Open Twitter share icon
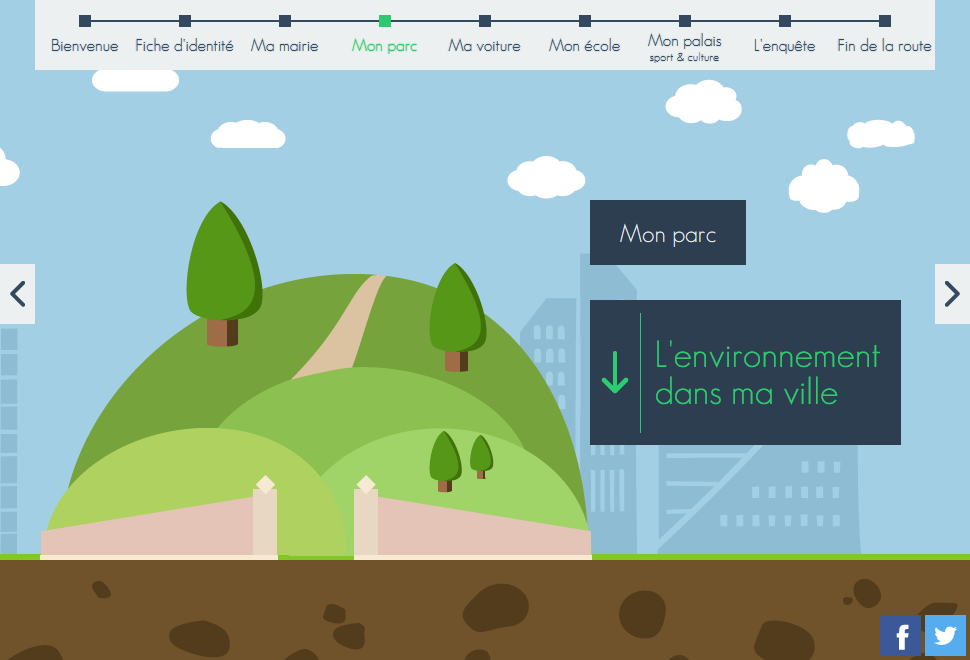This screenshot has width=970, height=660. click(x=945, y=635)
